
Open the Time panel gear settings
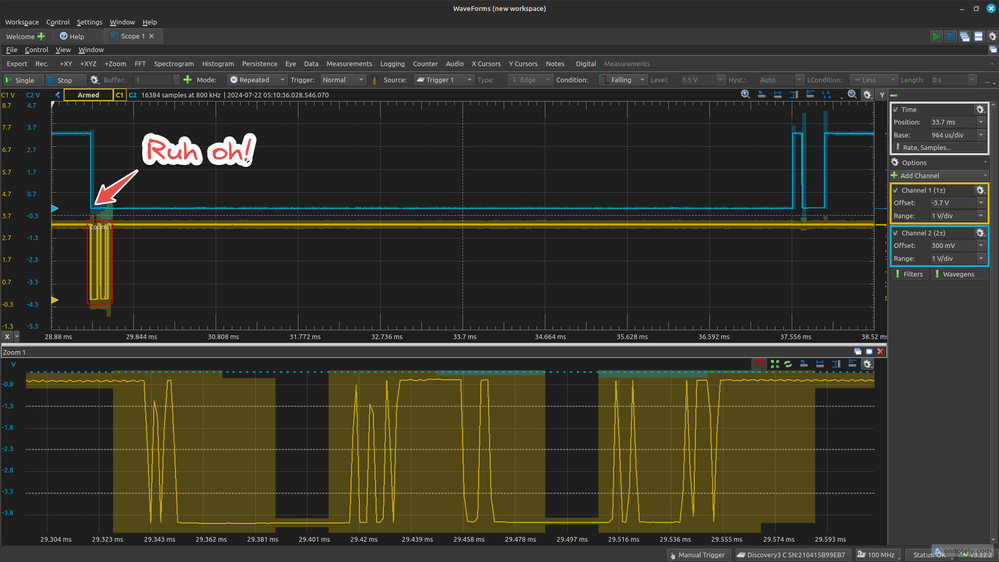pos(980,109)
